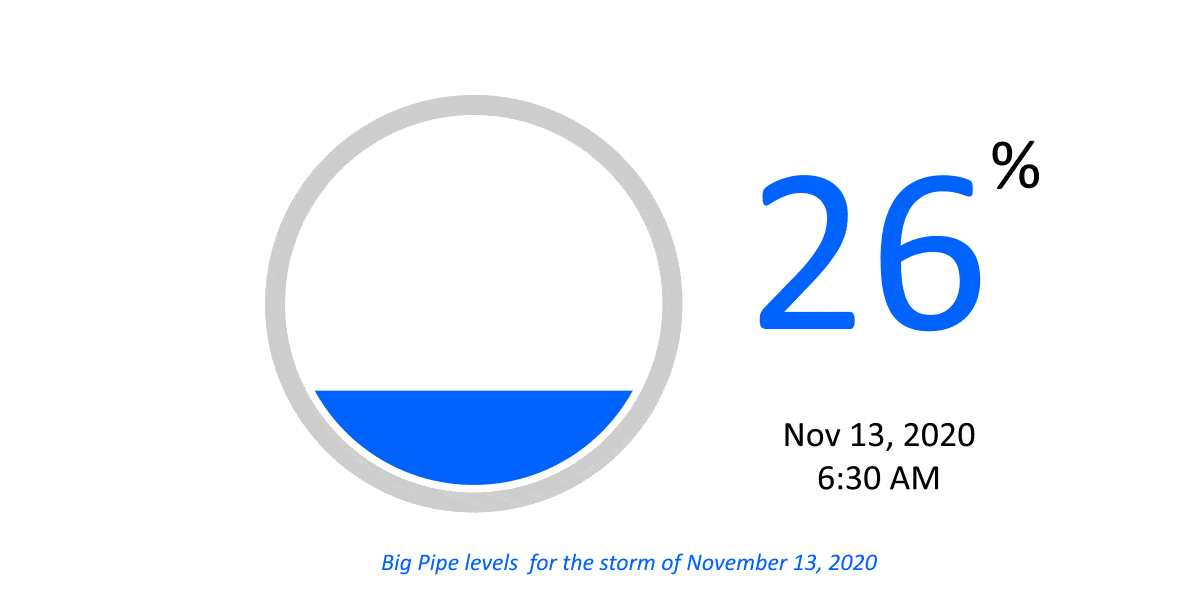Select the black percent symbol

click(x=1015, y=166)
